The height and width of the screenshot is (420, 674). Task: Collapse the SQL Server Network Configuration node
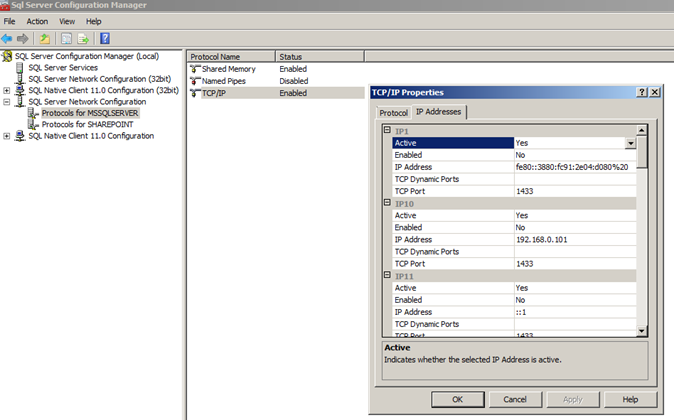coord(6,102)
